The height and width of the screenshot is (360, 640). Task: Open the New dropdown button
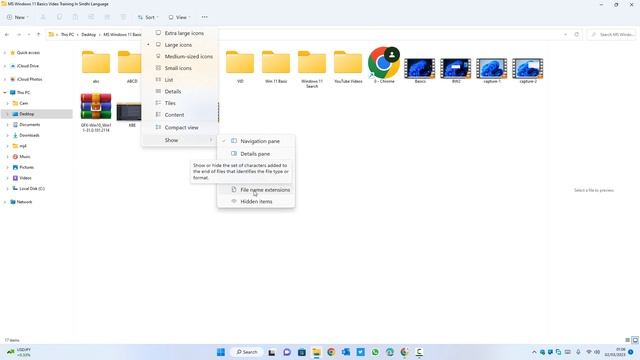(18, 17)
